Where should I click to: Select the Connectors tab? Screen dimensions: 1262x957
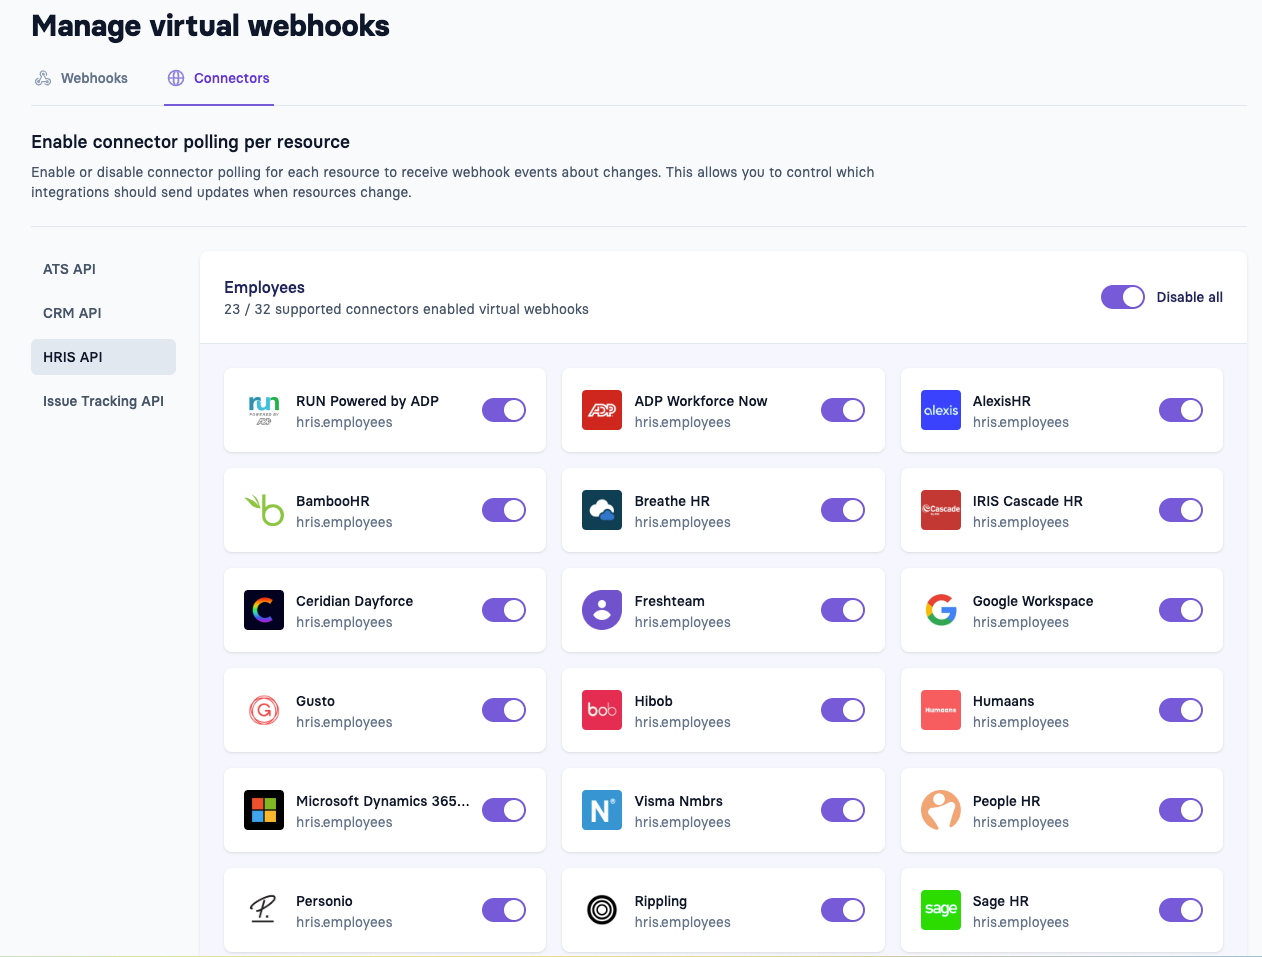(x=219, y=78)
